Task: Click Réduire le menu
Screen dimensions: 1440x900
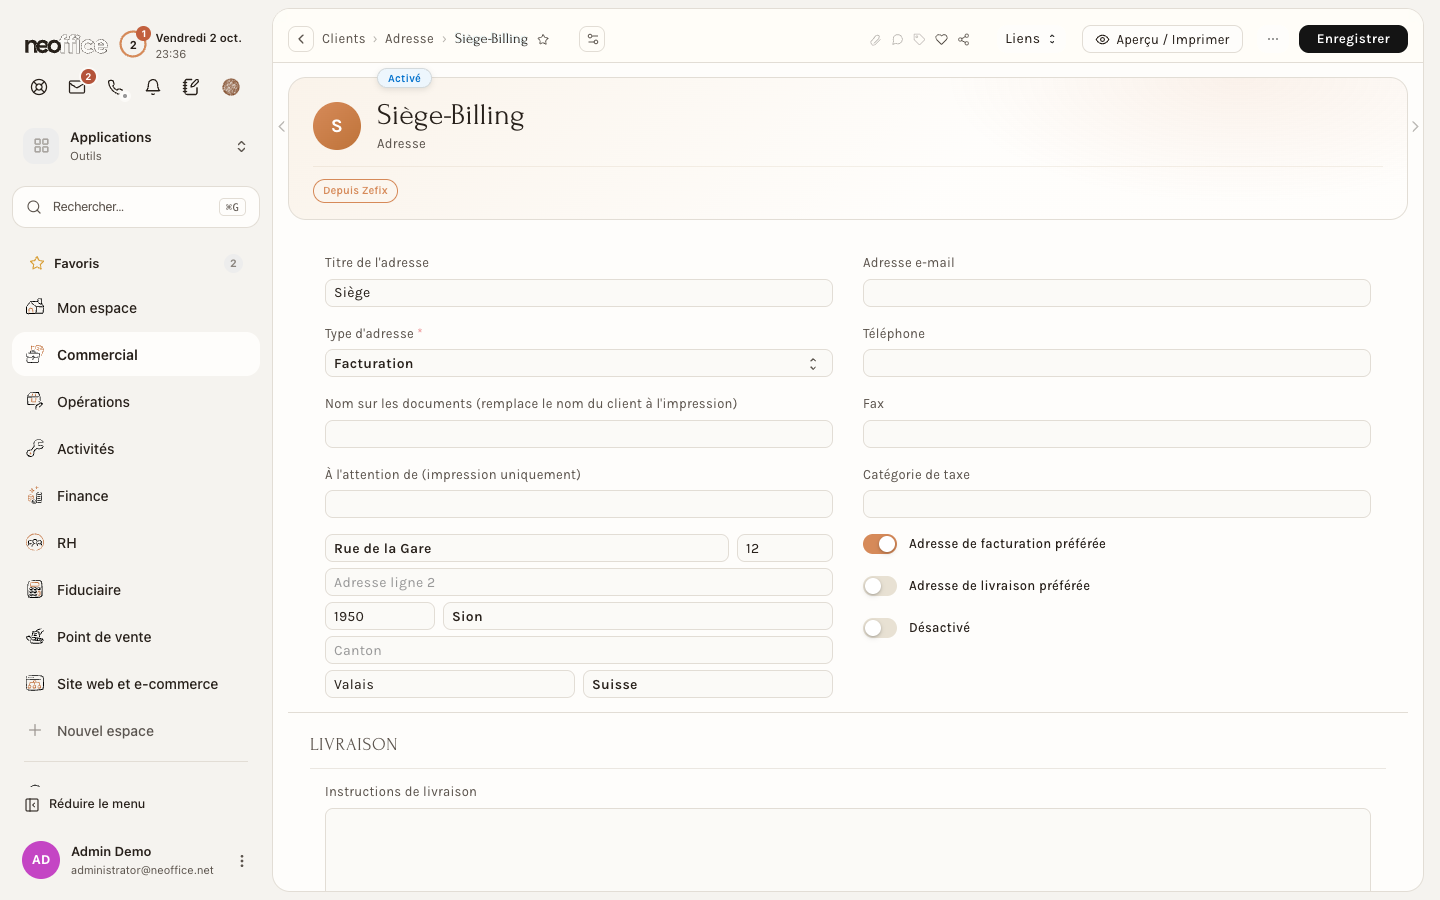Action: [86, 804]
